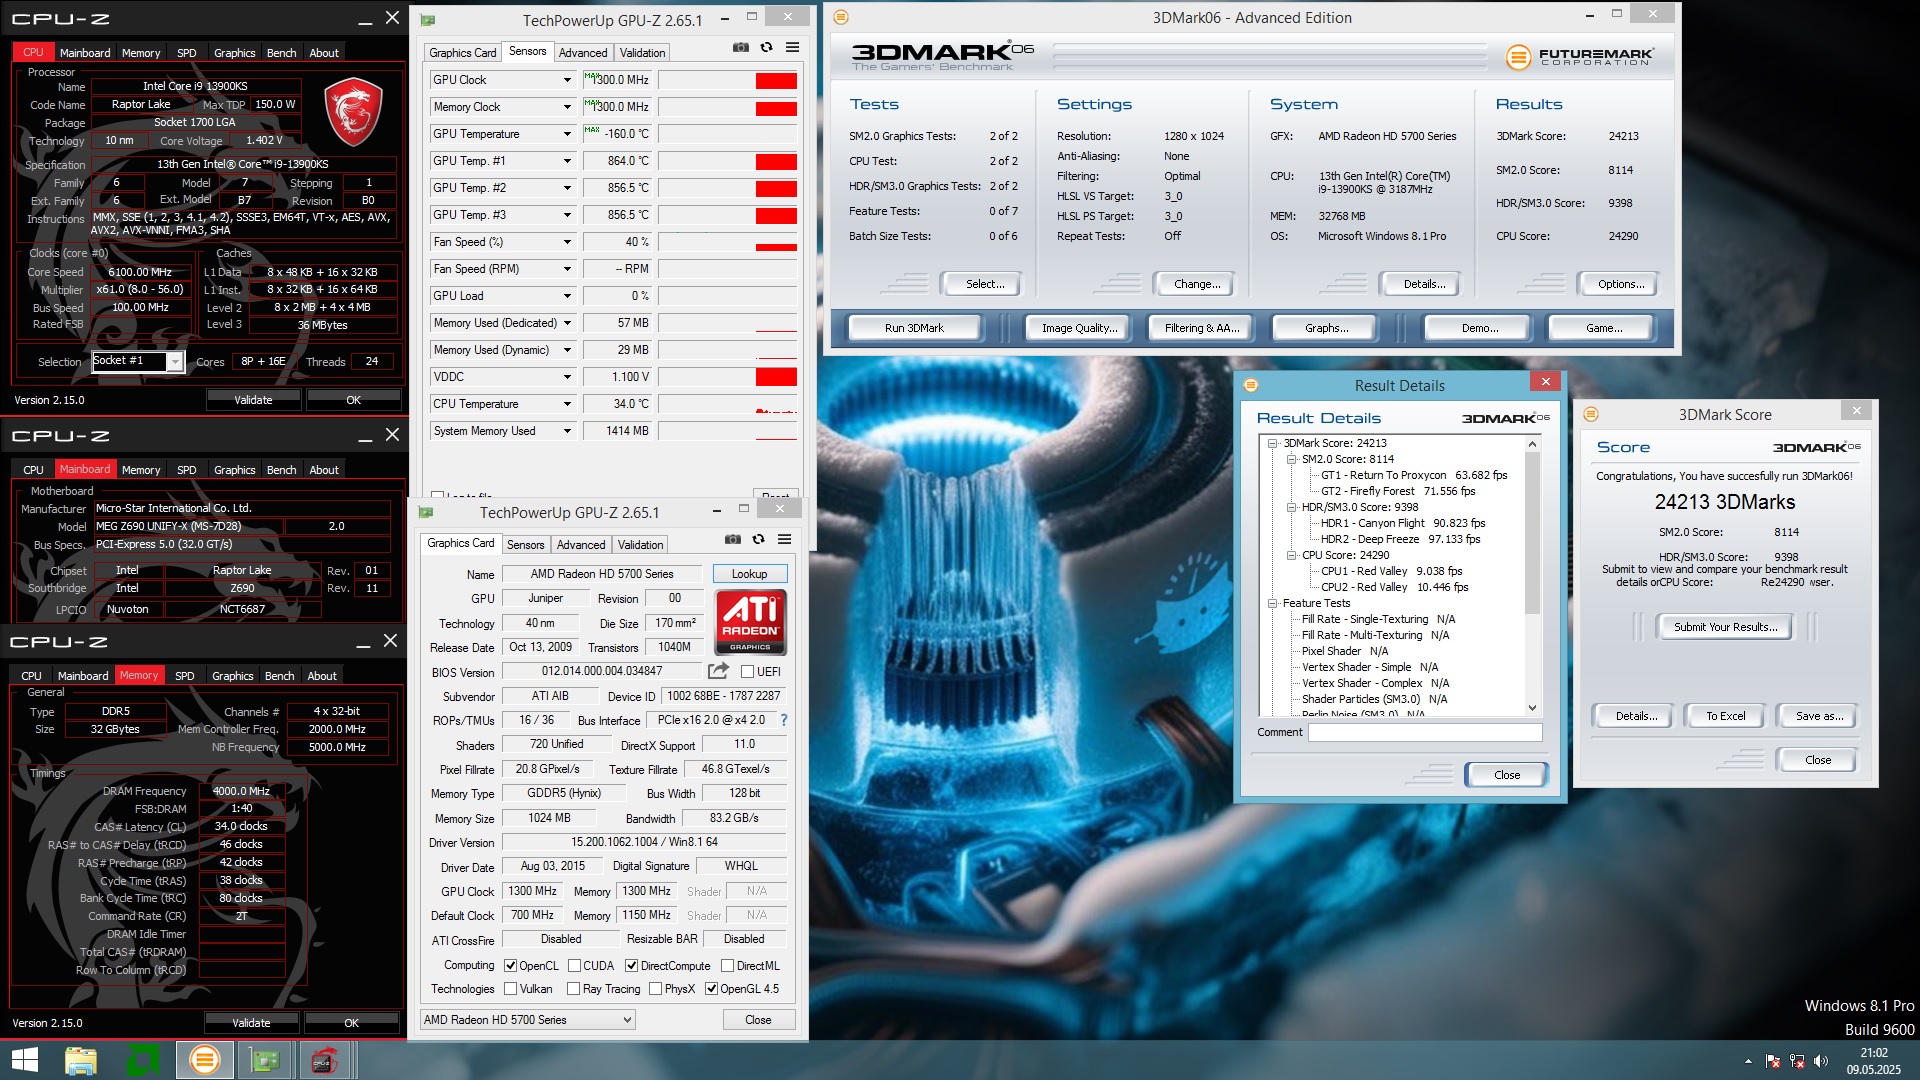Click the Comment input field

coord(1425,732)
